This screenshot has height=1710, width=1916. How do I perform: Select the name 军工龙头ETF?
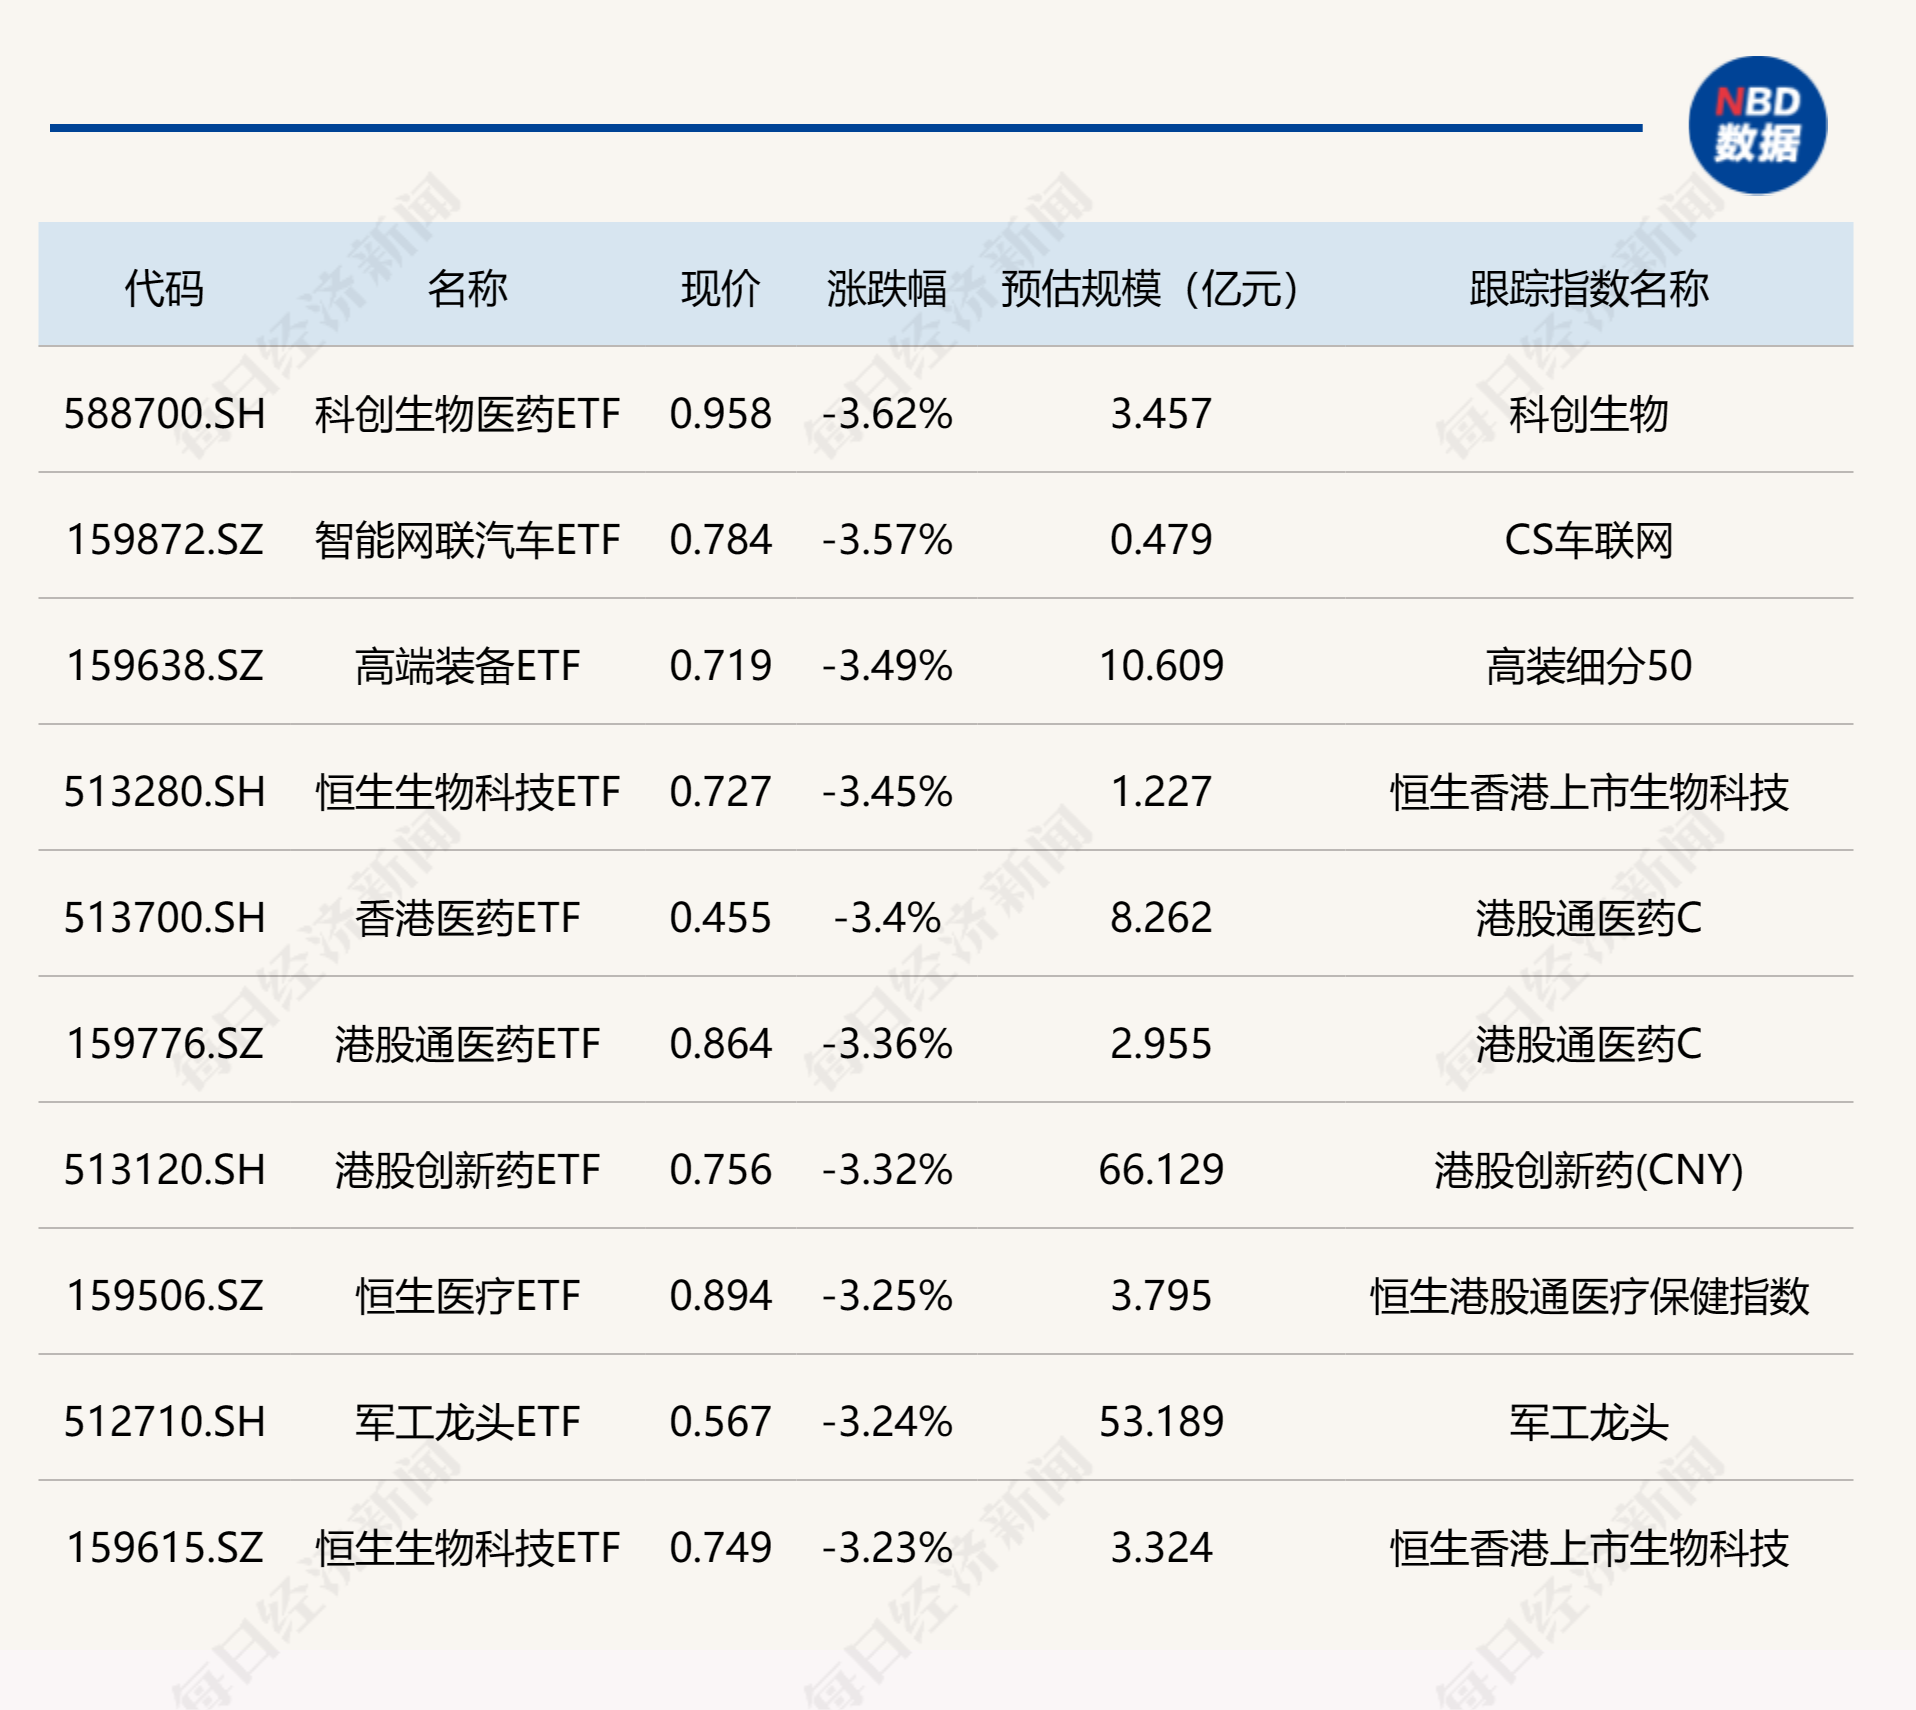[x=467, y=1422]
